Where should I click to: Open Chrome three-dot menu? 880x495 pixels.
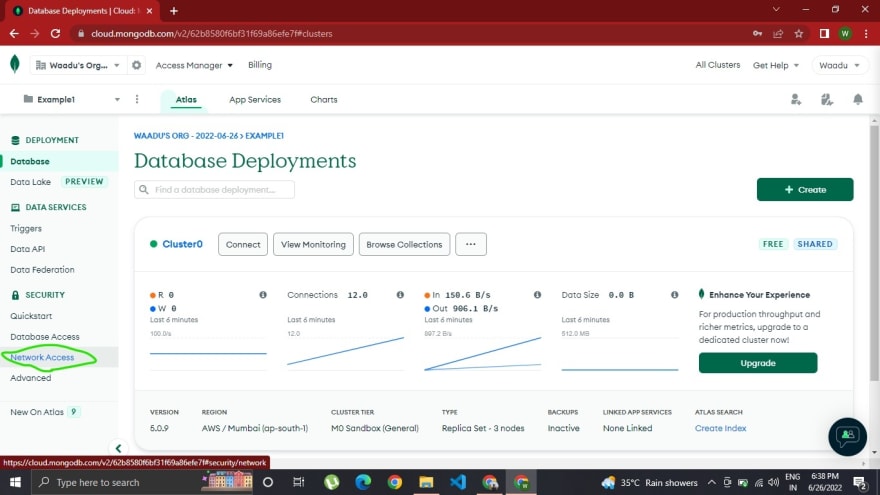click(x=867, y=34)
